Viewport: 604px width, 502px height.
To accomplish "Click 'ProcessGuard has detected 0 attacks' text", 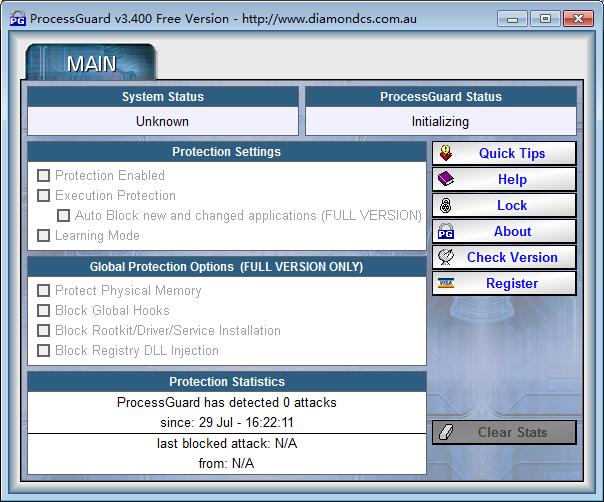I will 226,402.
